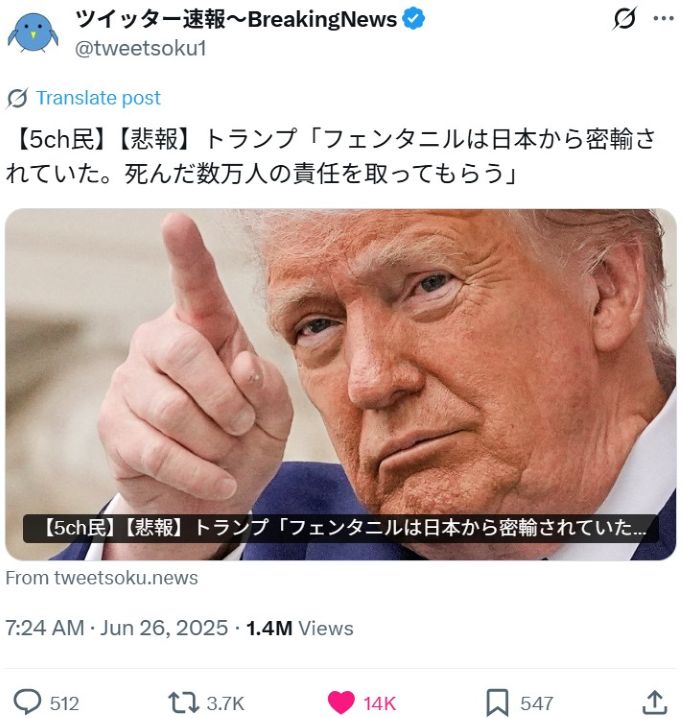Viewport: 684px width, 718px height.
Task: Click the 512 replies count
Action: [x=65, y=703]
